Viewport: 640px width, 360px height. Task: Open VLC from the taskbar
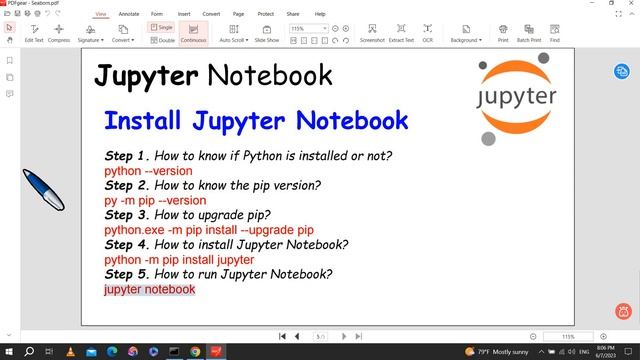(x=70, y=351)
